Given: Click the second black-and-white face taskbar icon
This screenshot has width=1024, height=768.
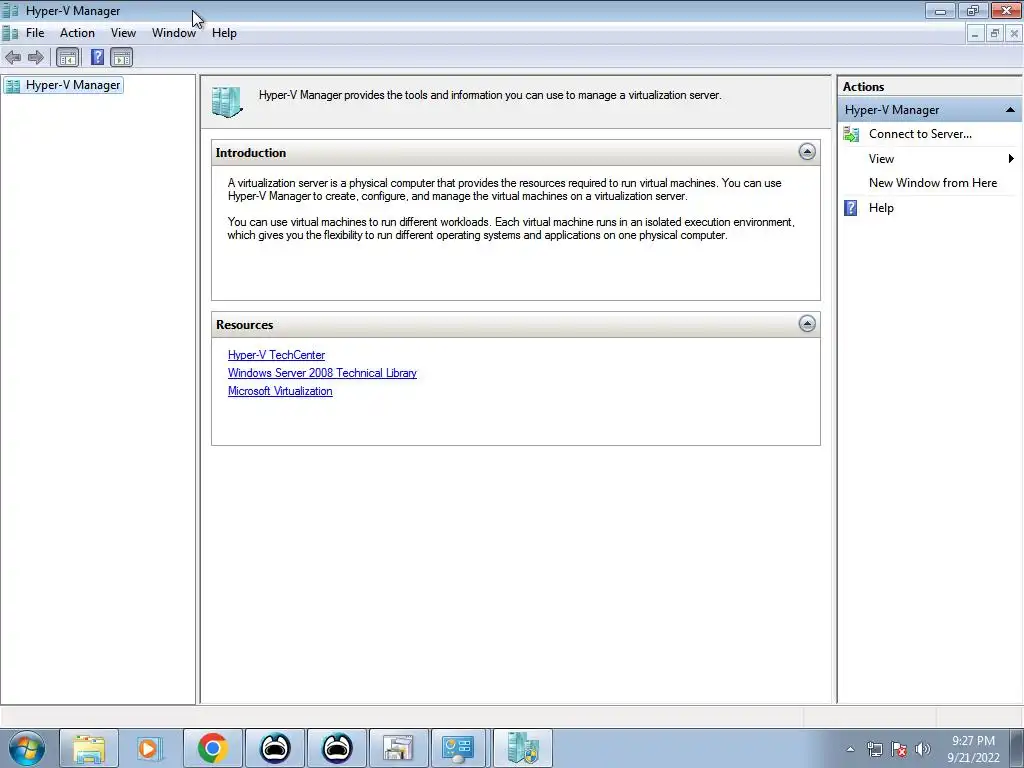Looking at the screenshot, I should point(337,748).
